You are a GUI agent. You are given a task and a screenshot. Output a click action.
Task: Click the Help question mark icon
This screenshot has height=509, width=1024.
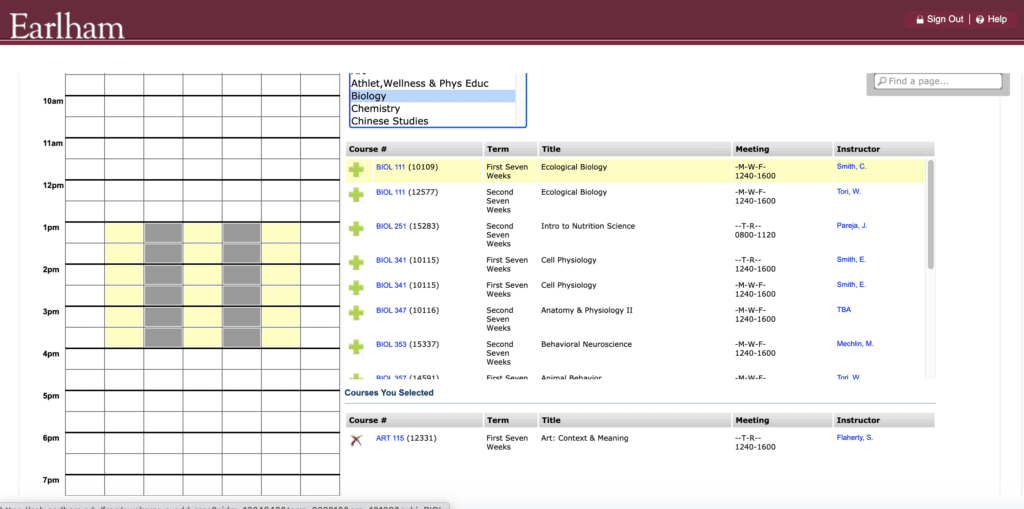pos(979,19)
